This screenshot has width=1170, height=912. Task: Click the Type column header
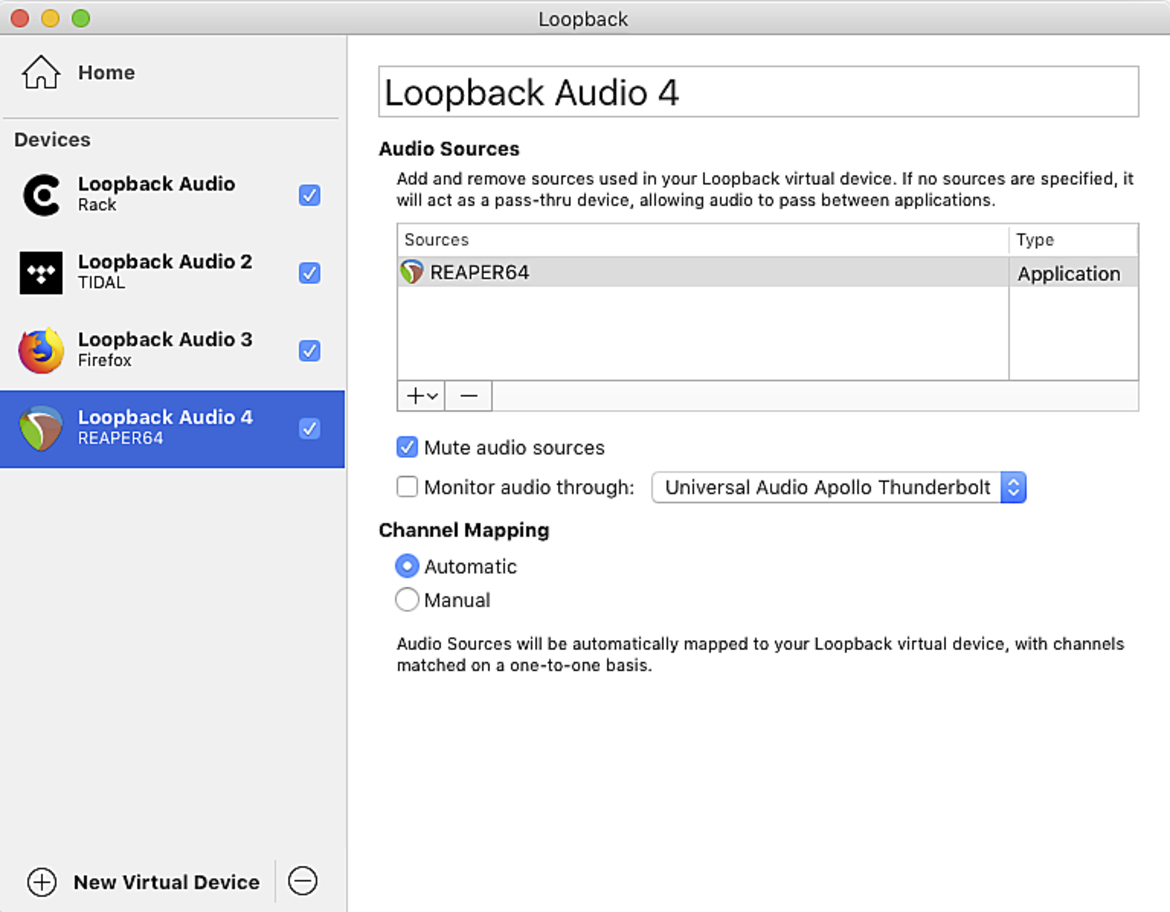[1074, 240]
